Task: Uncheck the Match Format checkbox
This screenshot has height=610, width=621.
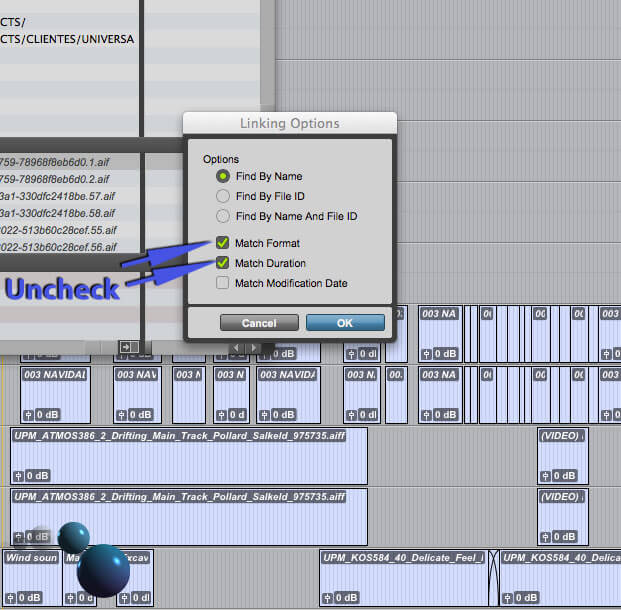Action: pos(222,243)
